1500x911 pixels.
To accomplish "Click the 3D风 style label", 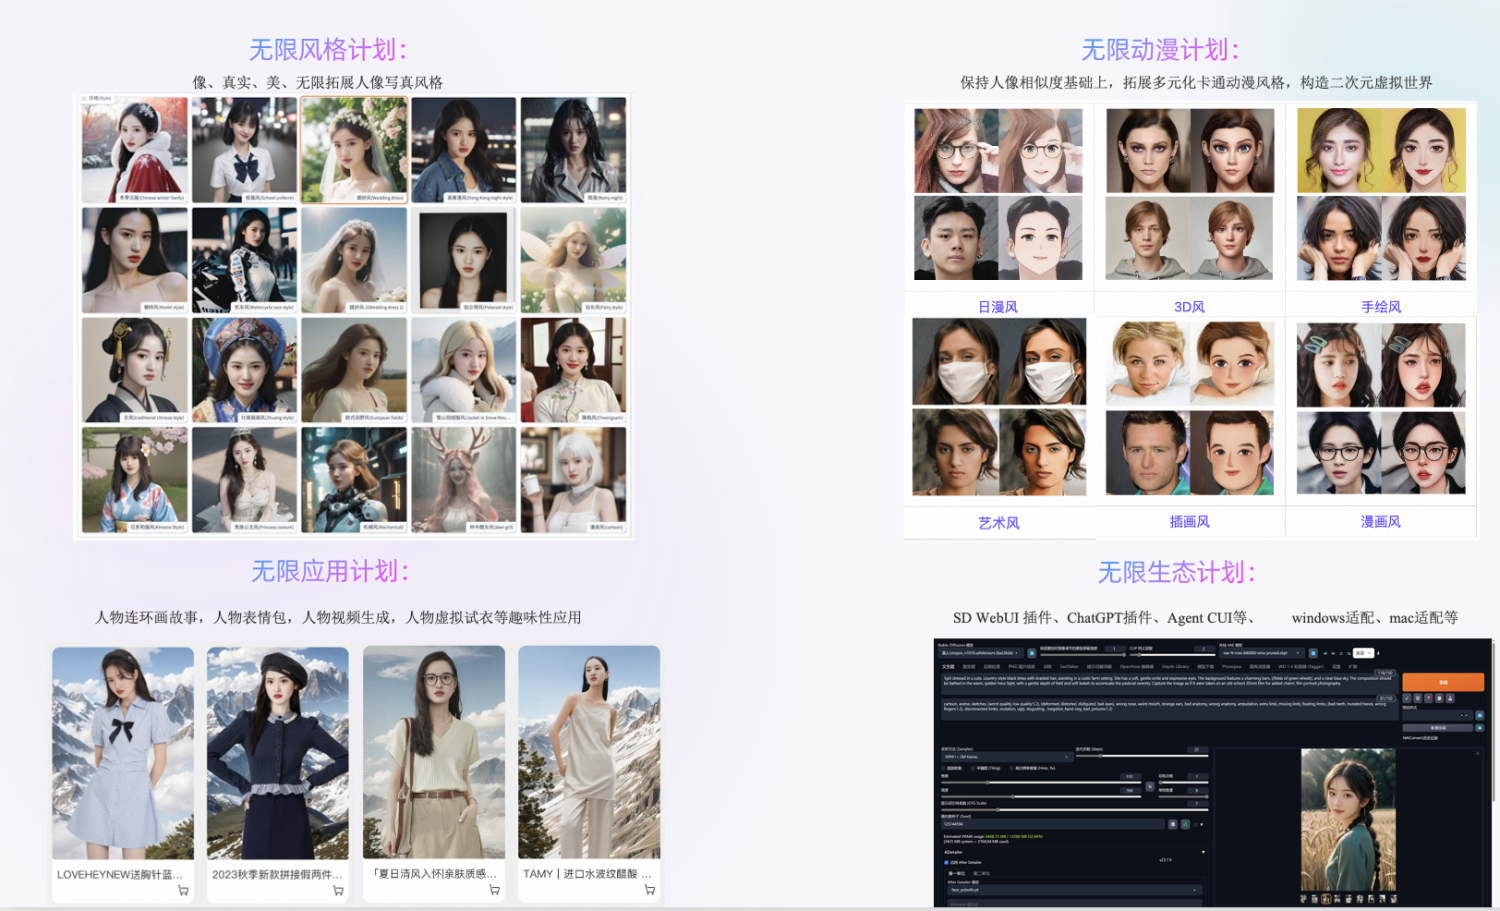I will [x=1189, y=307].
